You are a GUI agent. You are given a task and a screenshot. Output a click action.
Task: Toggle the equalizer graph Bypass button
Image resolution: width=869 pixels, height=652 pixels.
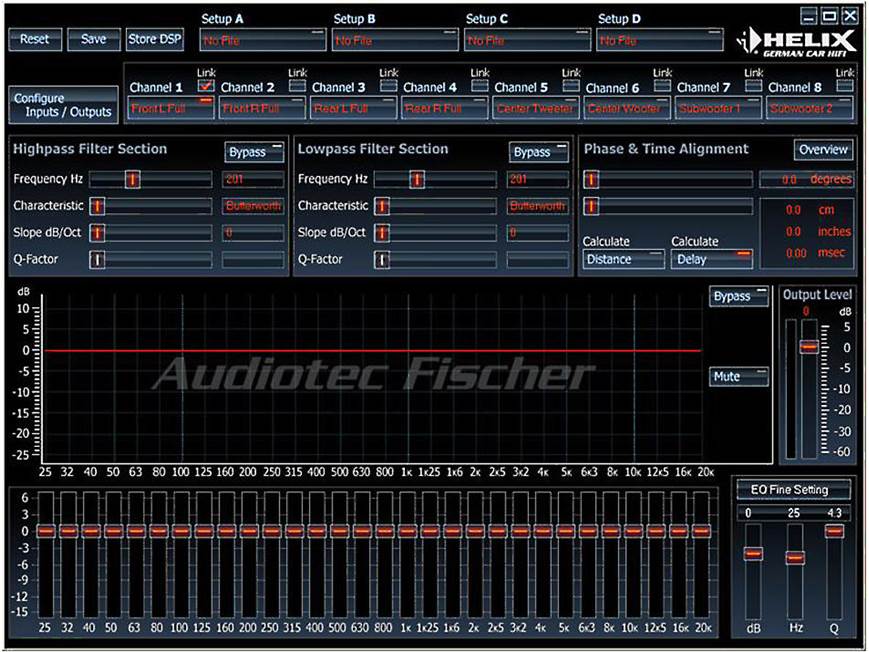tap(739, 296)
